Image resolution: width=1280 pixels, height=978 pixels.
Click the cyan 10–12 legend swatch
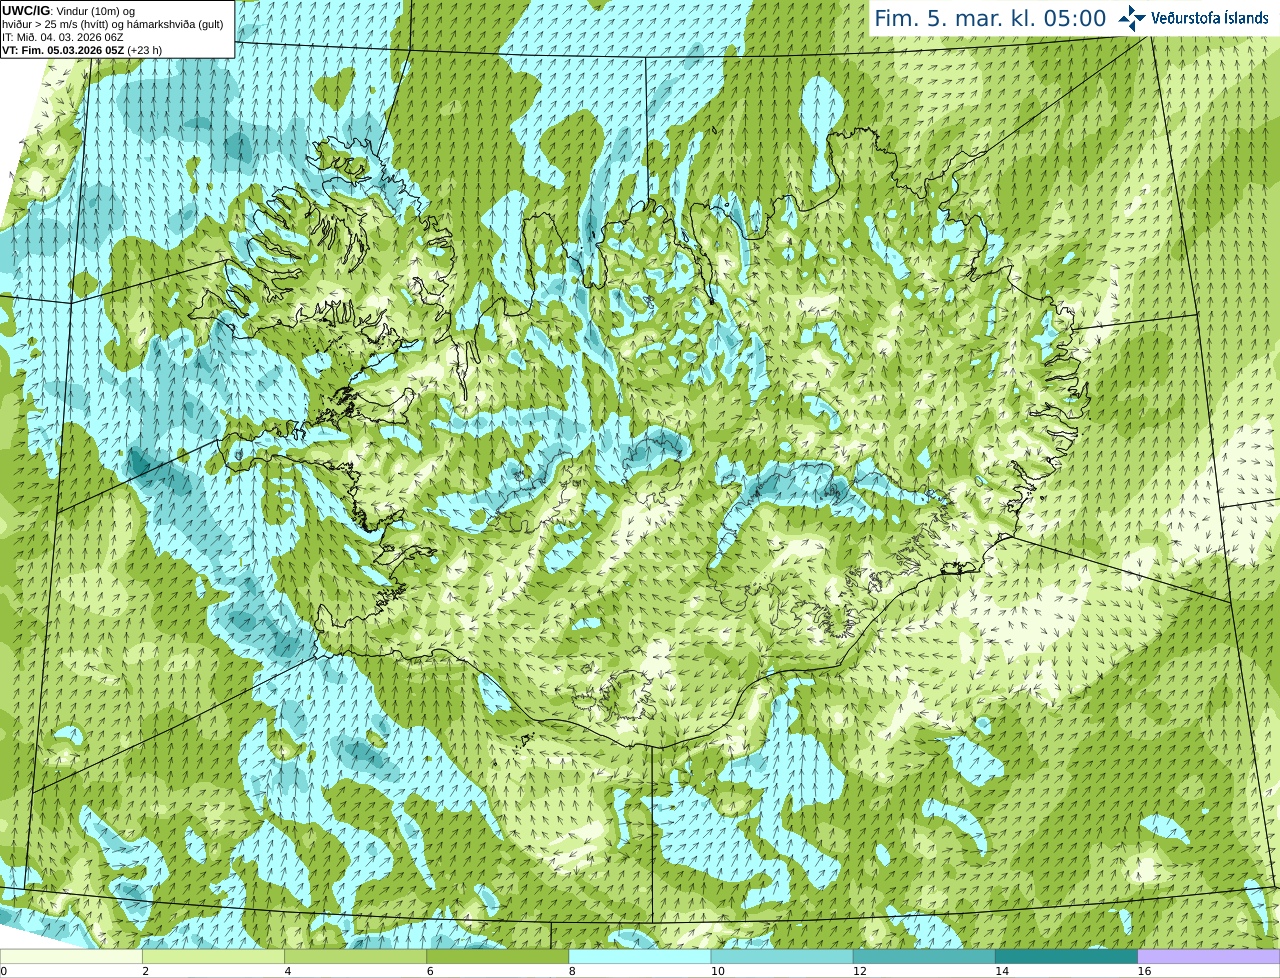782,956
